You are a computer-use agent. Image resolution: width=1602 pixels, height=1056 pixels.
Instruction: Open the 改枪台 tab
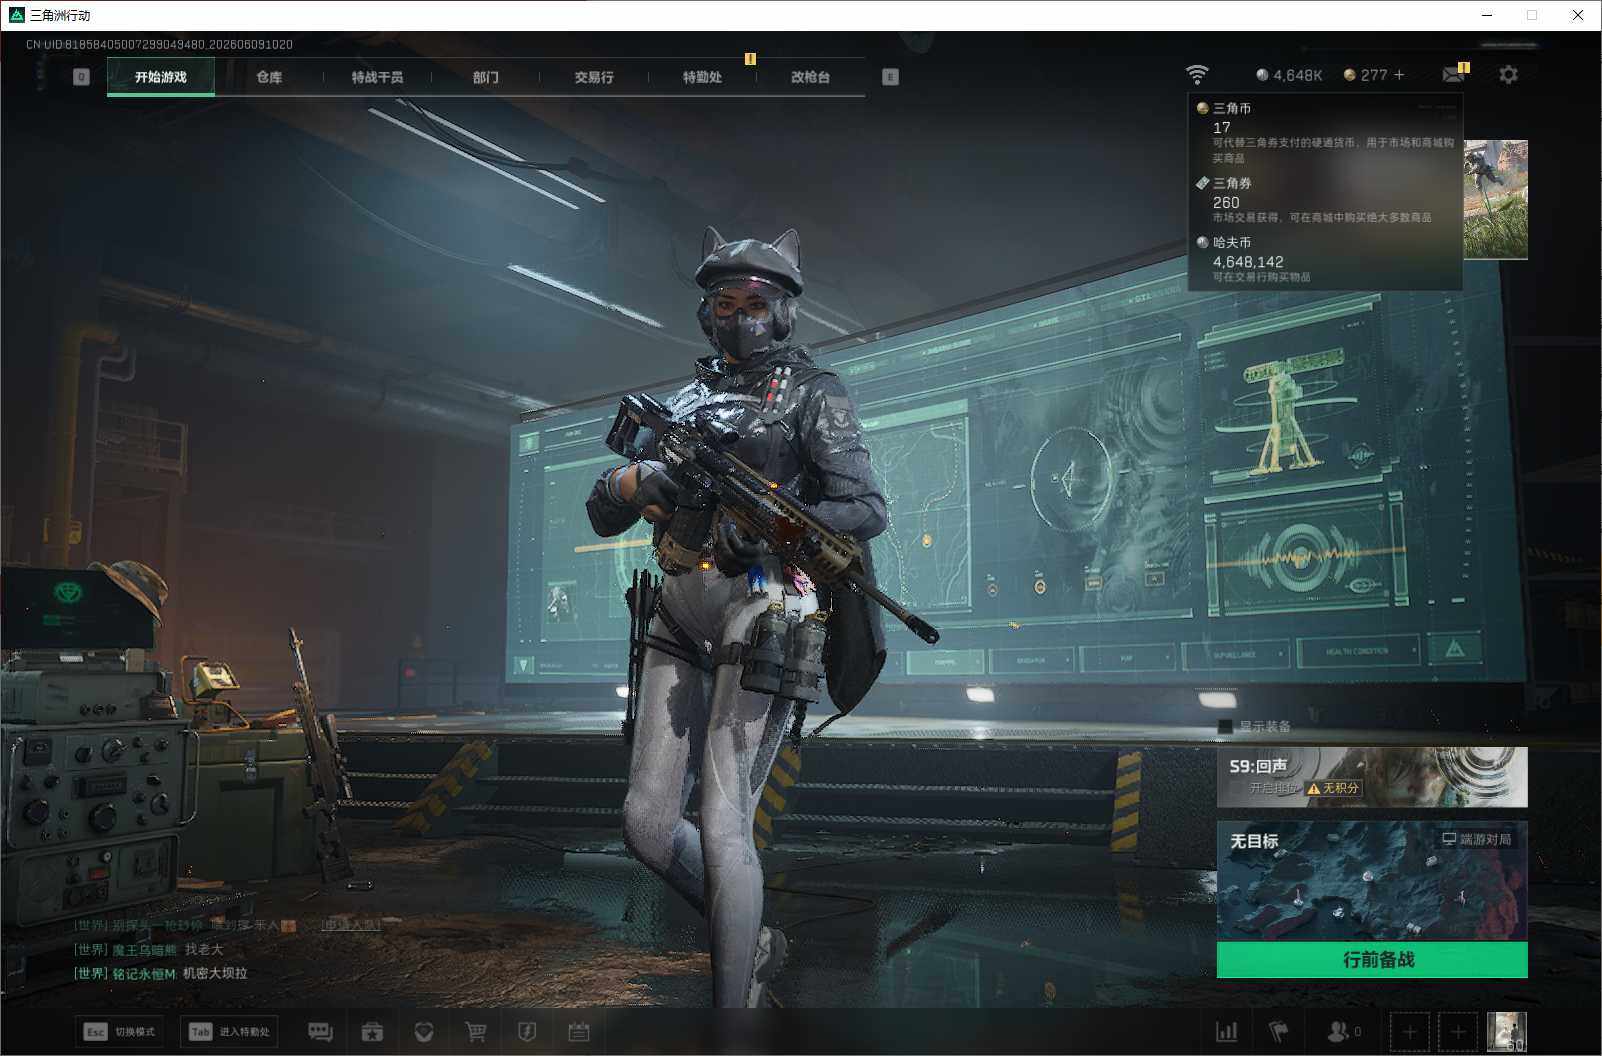click(x=810, y=77)
